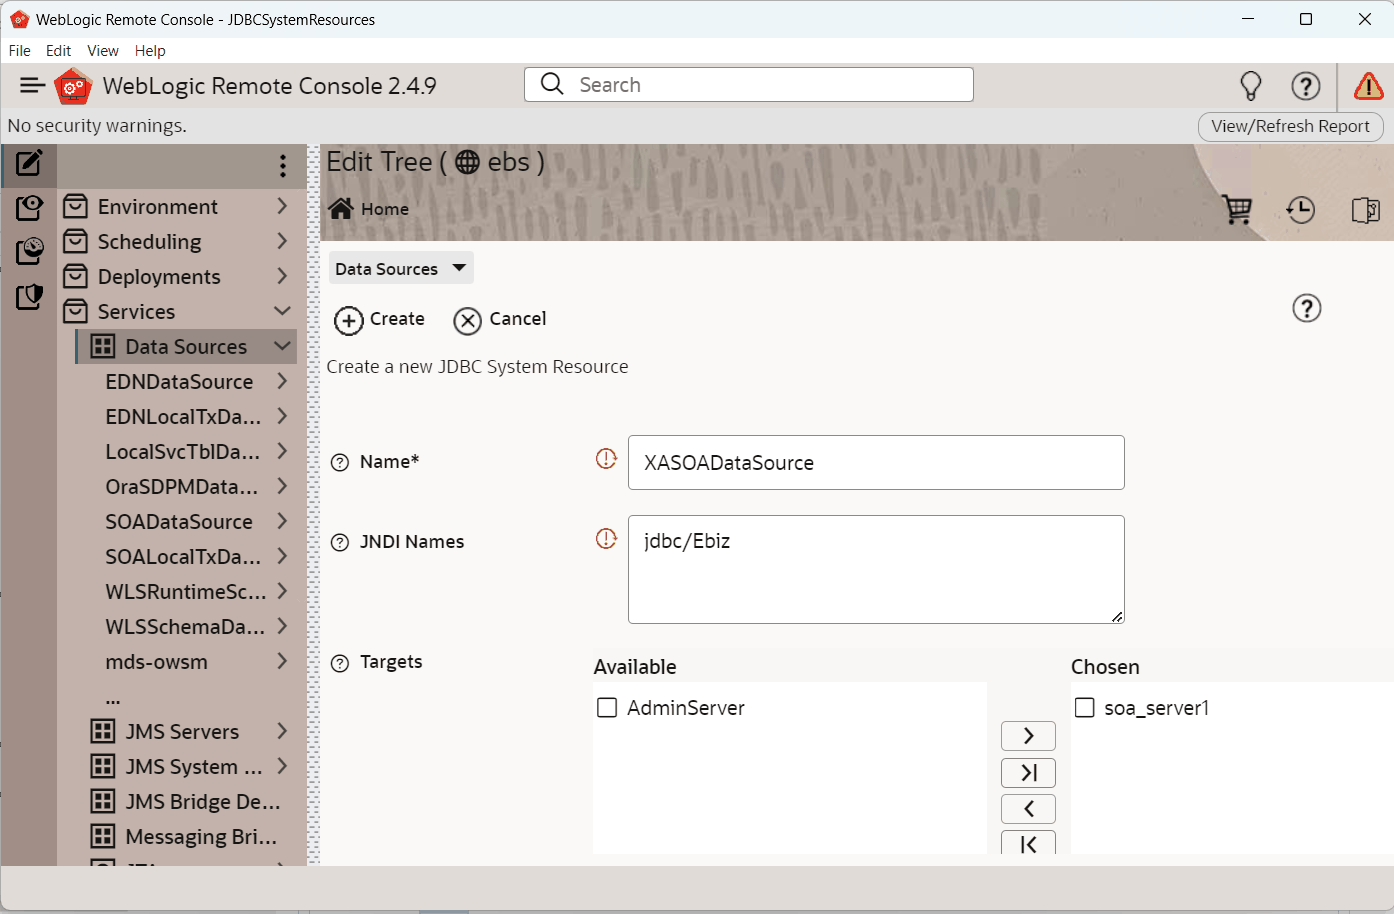
Task: Open the header help question mark icon
Action: pyautogui.click(x=1305, y=86)
